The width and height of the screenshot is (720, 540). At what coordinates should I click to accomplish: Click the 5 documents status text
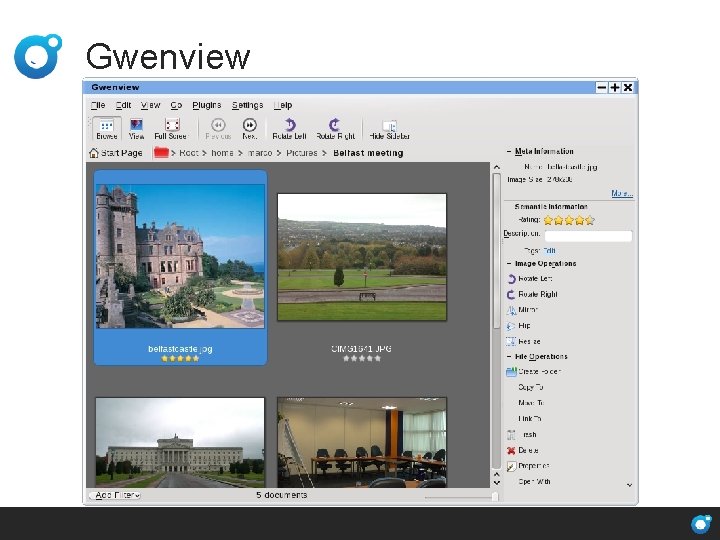281,495
